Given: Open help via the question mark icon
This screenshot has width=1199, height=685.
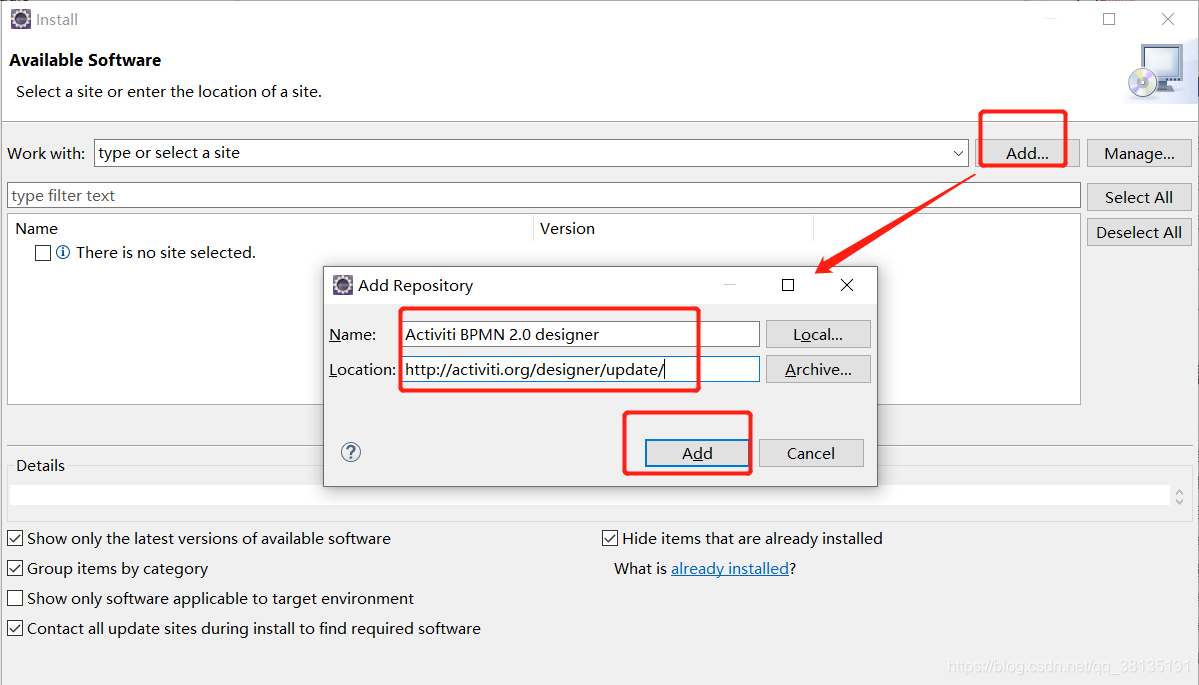Looking at the screenshot, I should 351,452.
